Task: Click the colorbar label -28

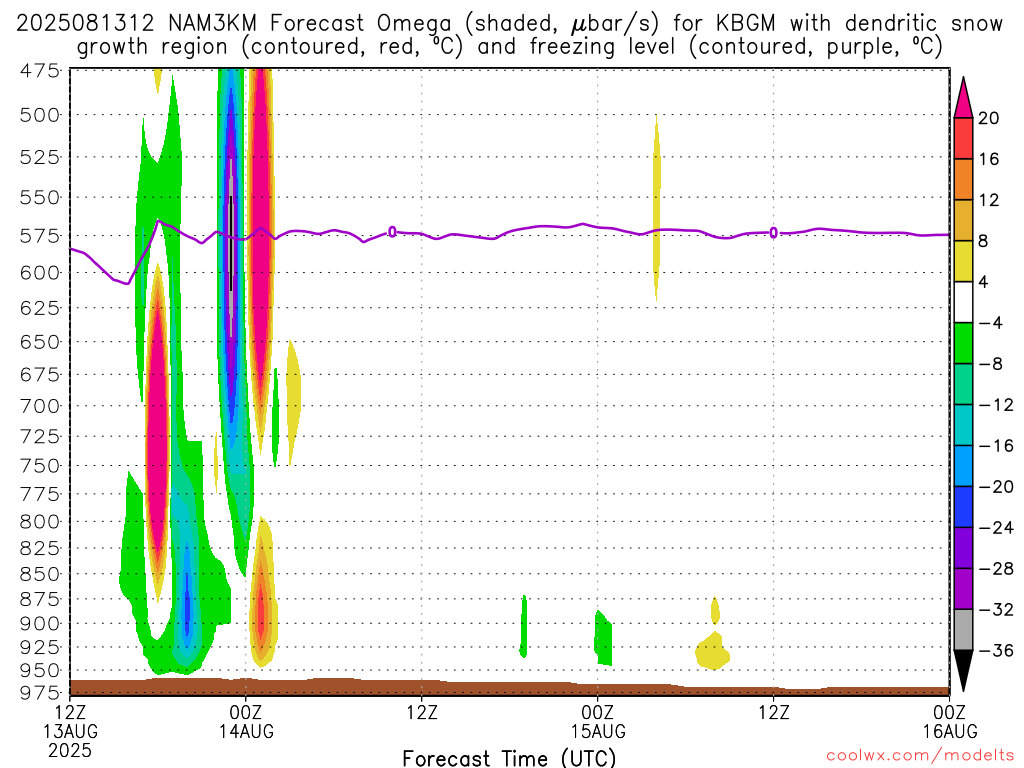Action: [996, 569]
